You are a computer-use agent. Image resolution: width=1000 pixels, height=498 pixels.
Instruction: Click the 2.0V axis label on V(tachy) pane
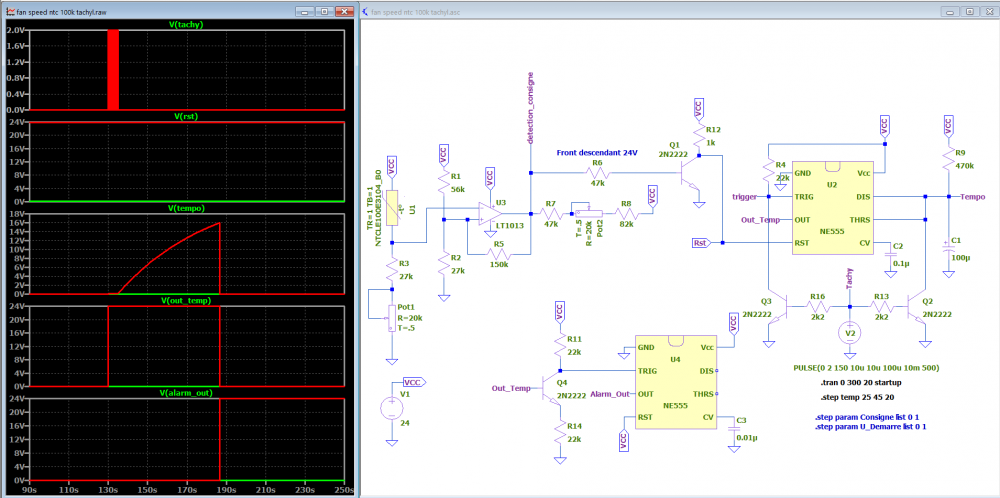(17, 31)
